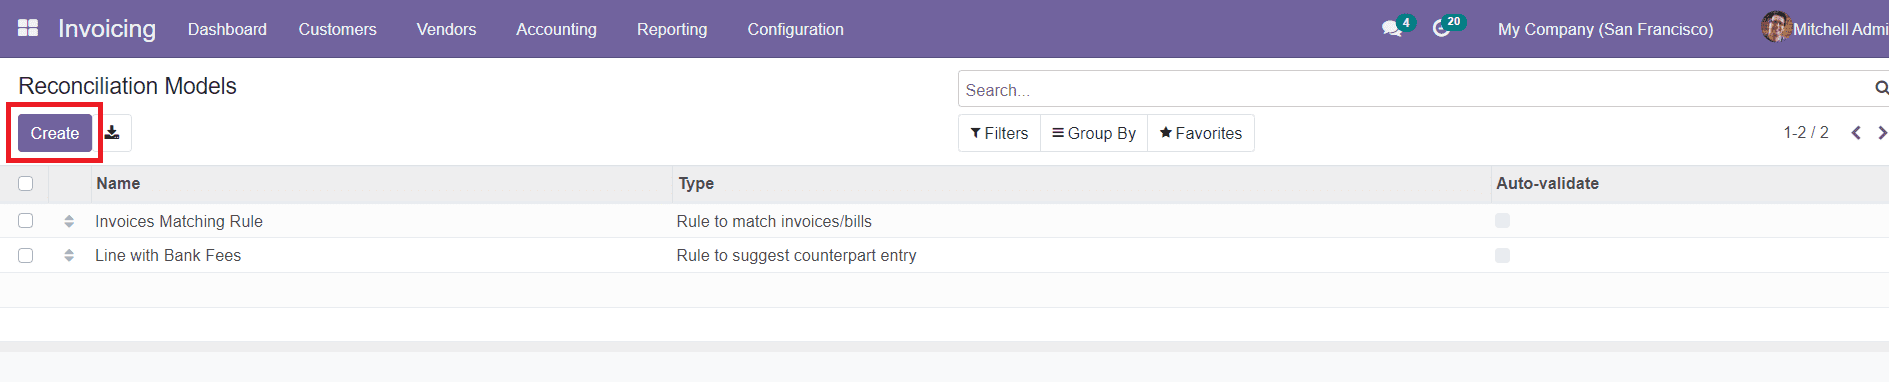Click the 1-2 / 2 pager counter
The image size is (1889, 382).
1806,132
